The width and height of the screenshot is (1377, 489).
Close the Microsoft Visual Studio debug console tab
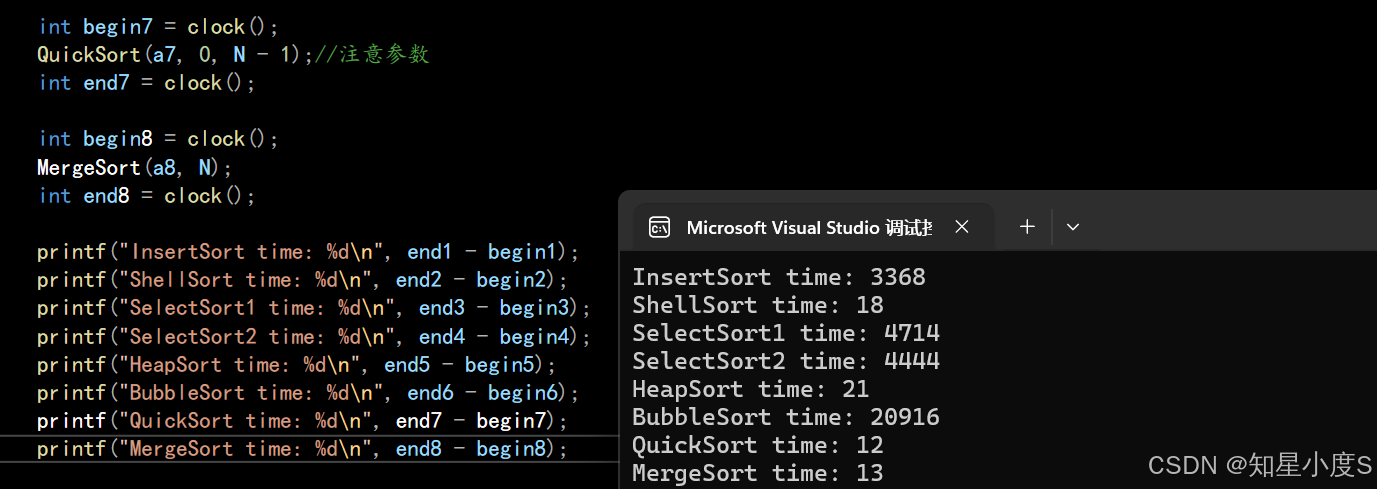[962, 227]
